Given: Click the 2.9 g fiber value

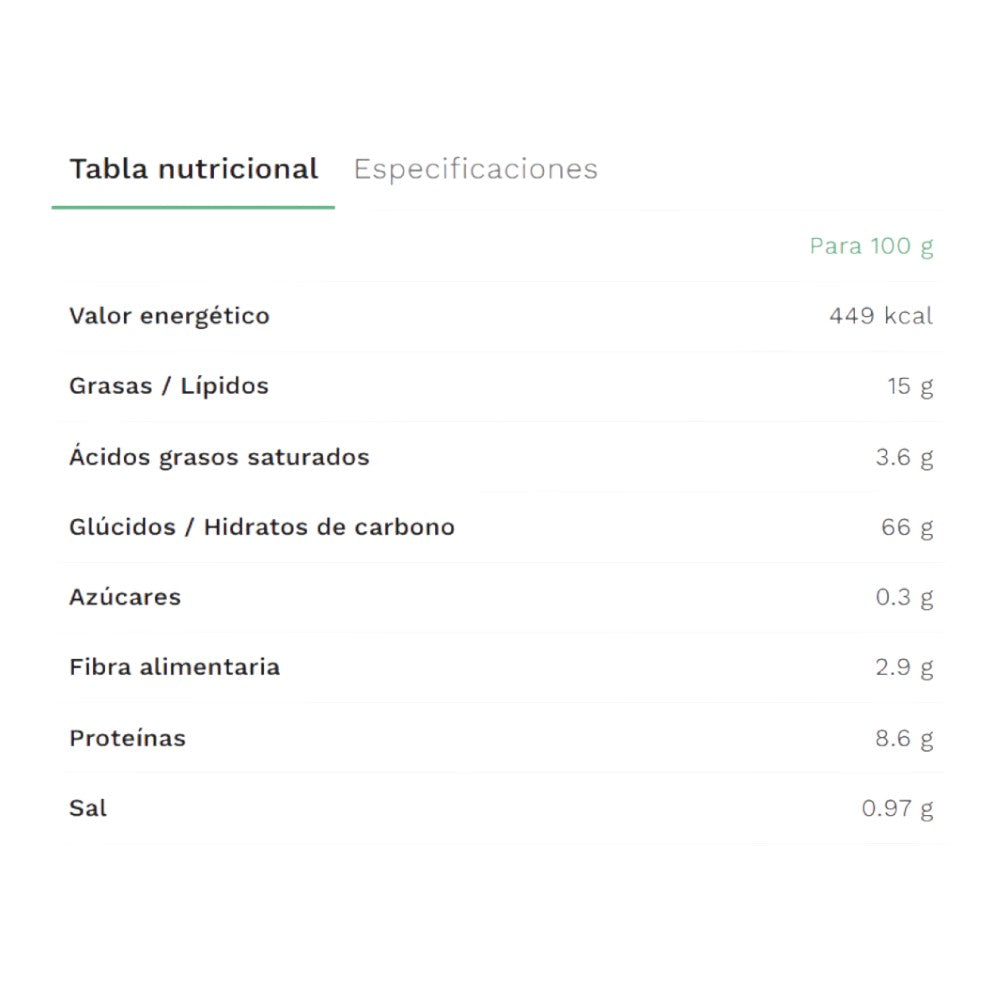Looking at the screenshot, I should 904,667.
